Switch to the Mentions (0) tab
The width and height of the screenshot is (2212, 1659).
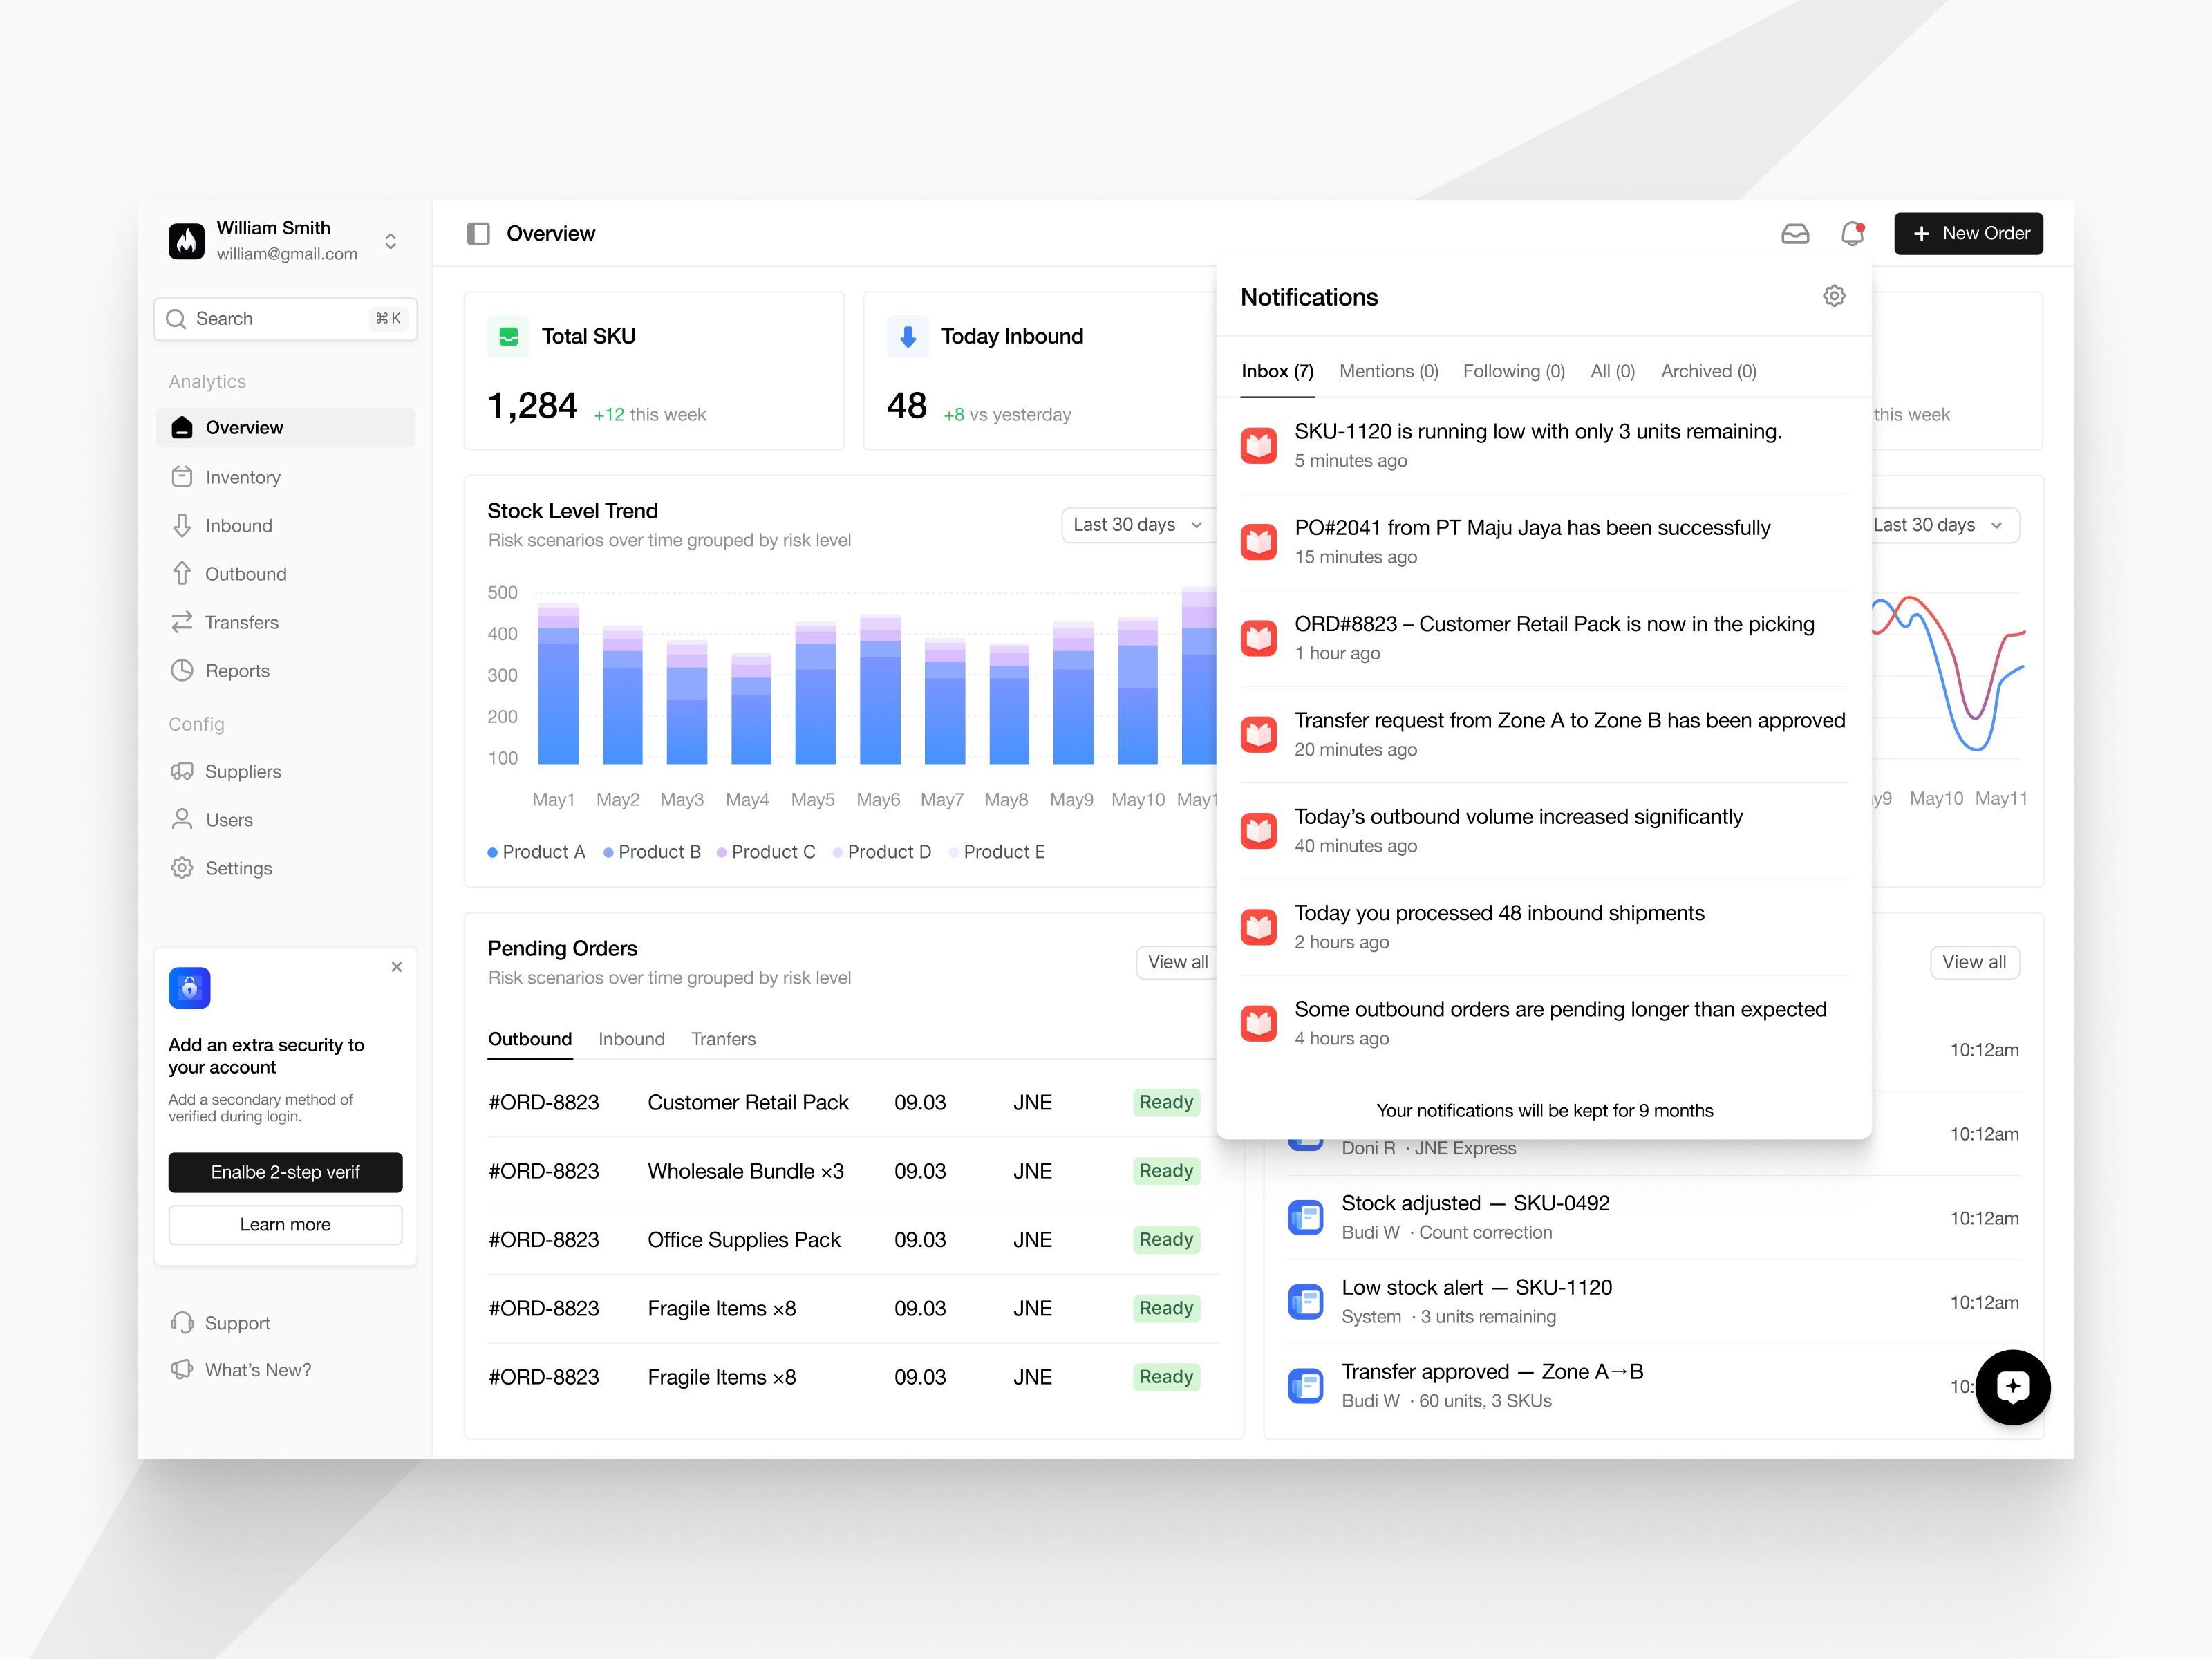[1388, 371]
